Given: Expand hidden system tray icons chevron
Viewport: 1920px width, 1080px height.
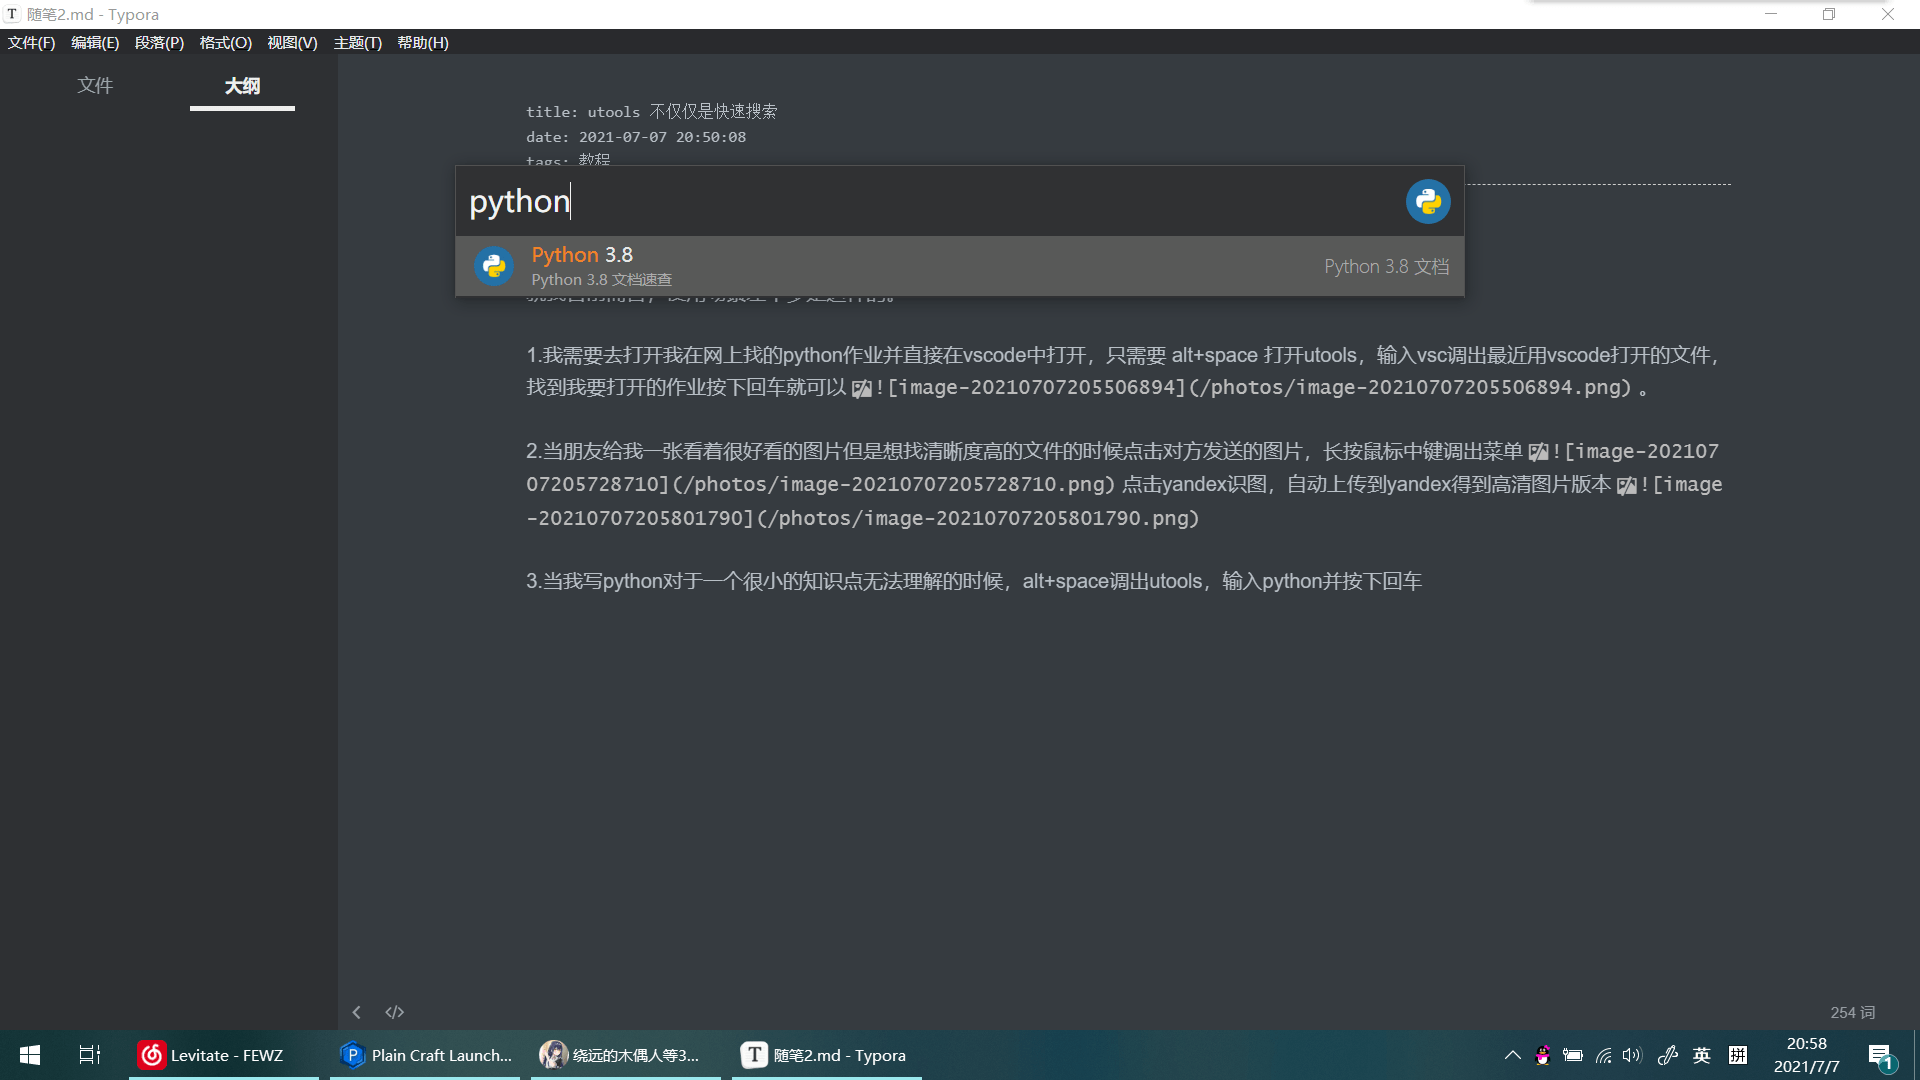Looking at the screenshot, I should coord(1512,1055).
